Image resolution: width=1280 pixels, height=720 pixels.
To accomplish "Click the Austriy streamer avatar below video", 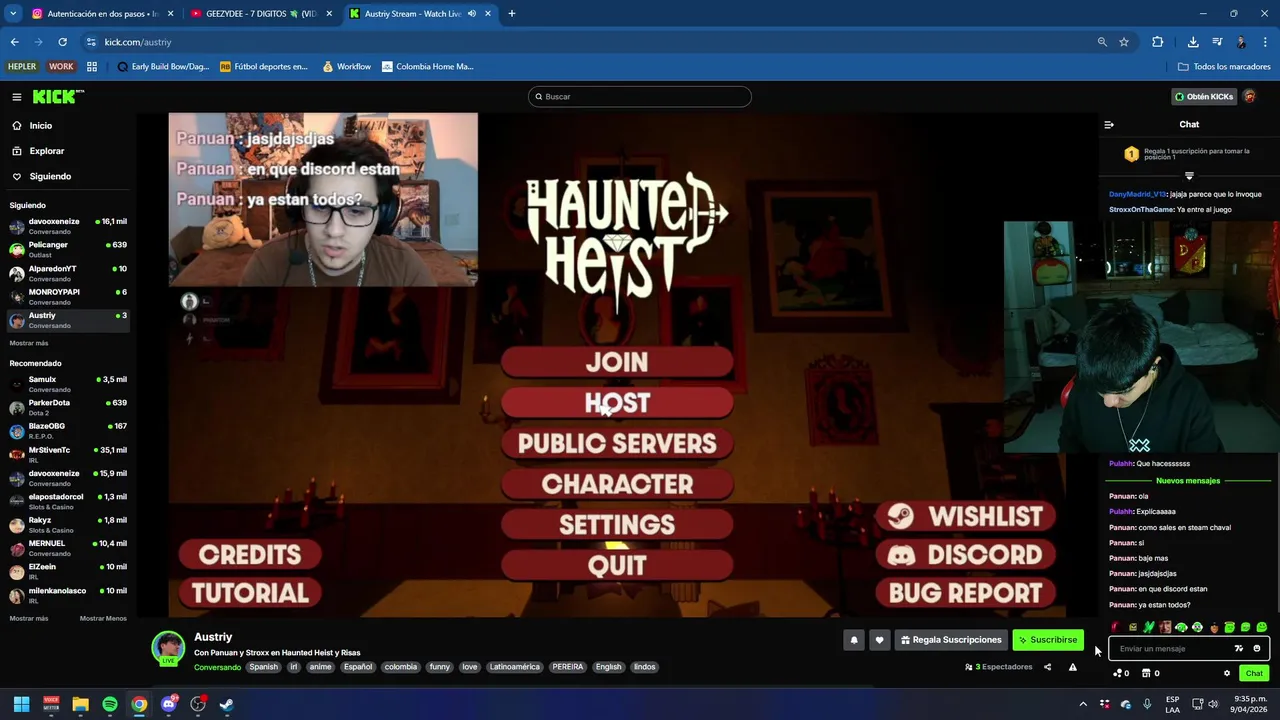I will (x=168, y=647).
